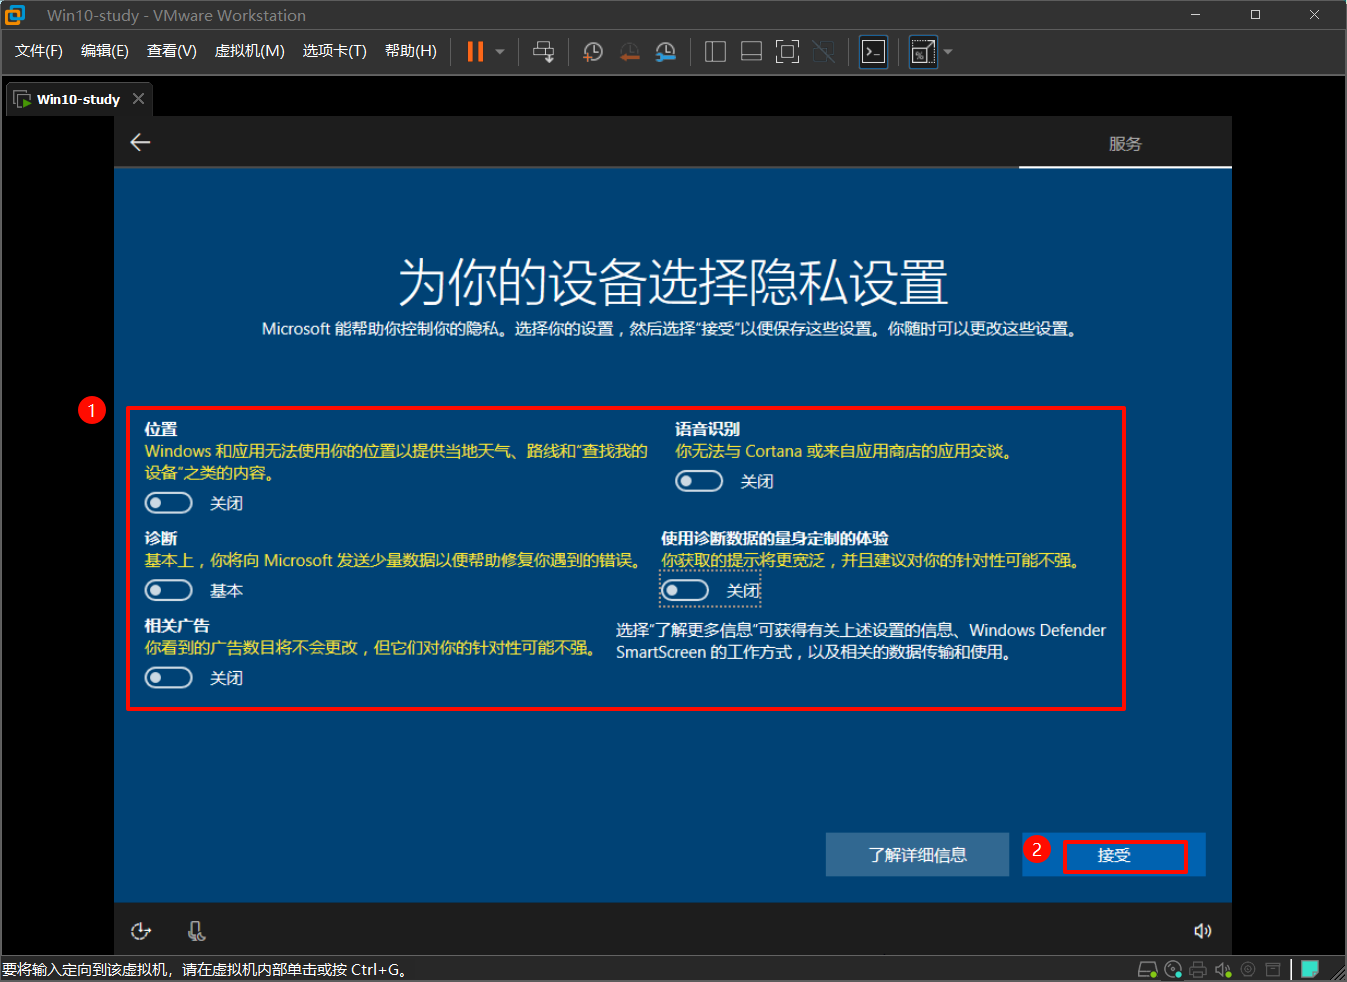Enable the 位置 location privacy switch

(168, 502)
